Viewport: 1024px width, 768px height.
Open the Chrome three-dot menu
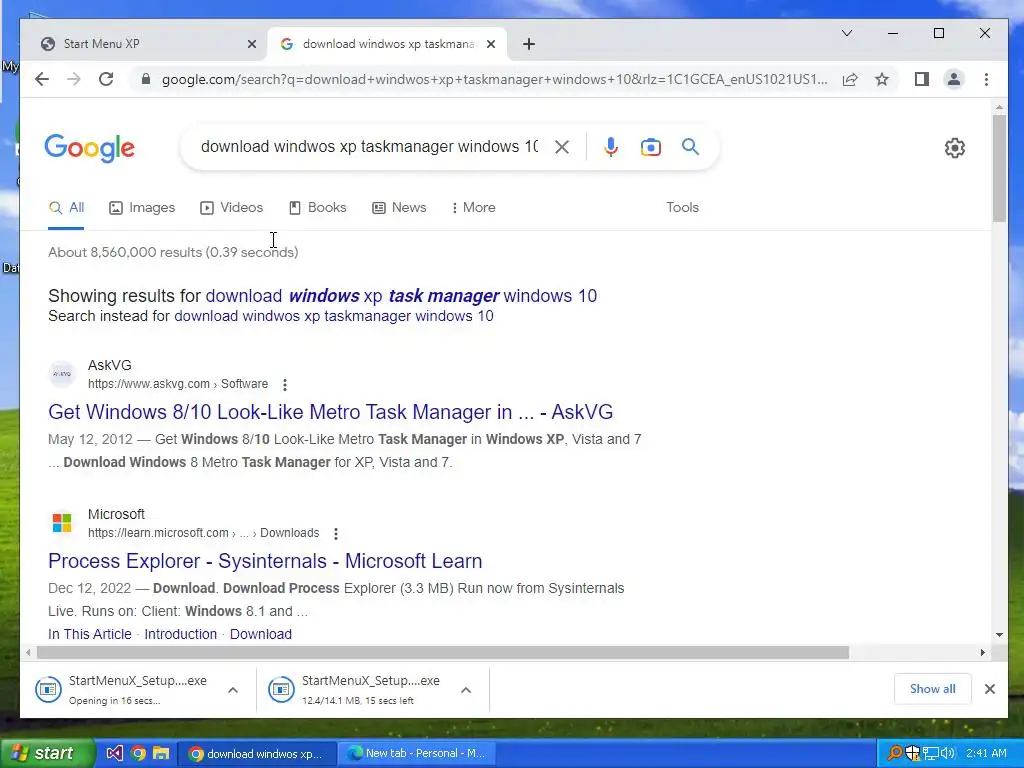coord(986,80)
